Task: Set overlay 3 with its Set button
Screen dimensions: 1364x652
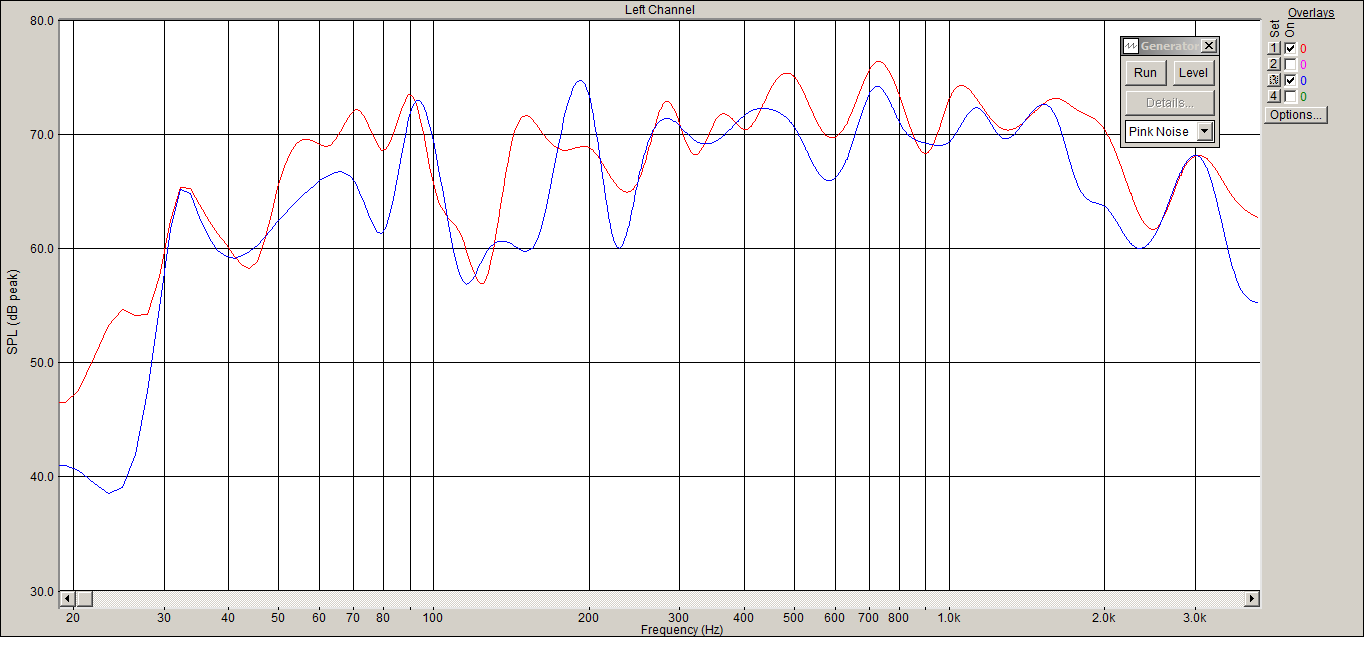Action: (x=1274, y=80)
